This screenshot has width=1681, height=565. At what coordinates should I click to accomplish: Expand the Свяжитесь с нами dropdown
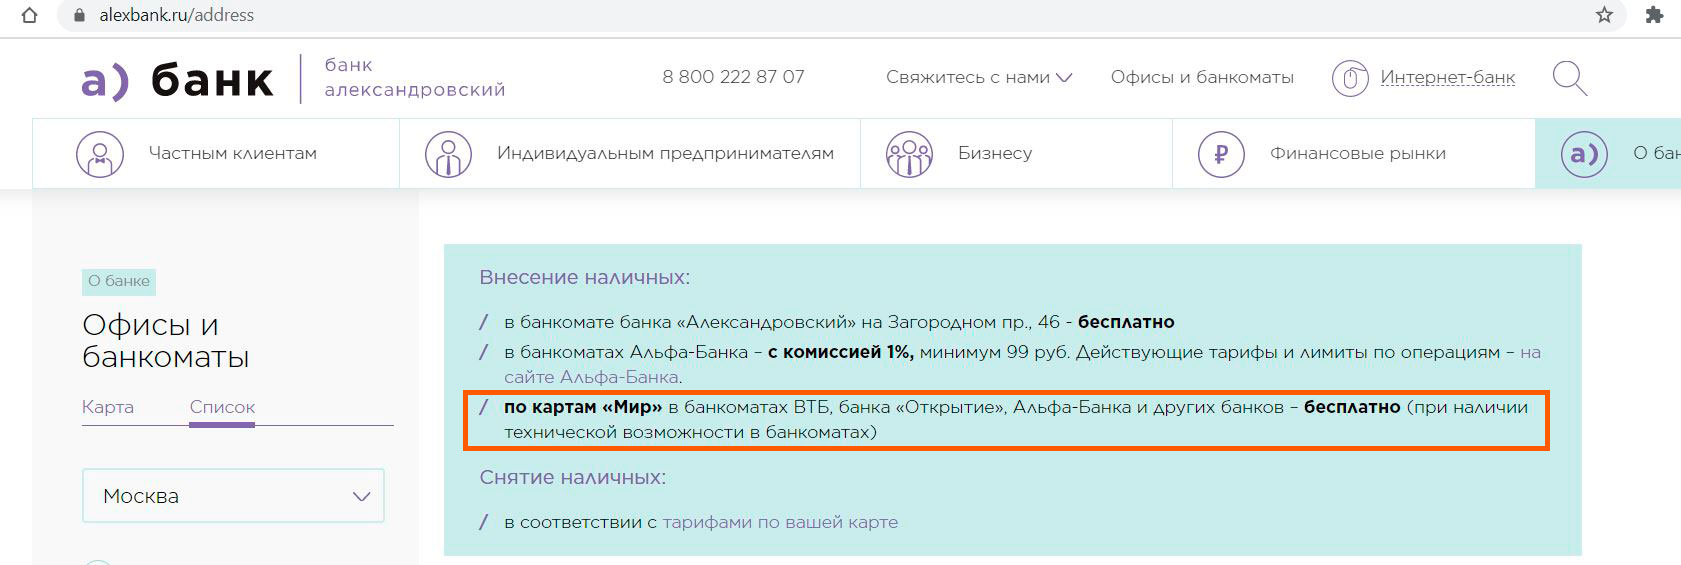[978, 77]
